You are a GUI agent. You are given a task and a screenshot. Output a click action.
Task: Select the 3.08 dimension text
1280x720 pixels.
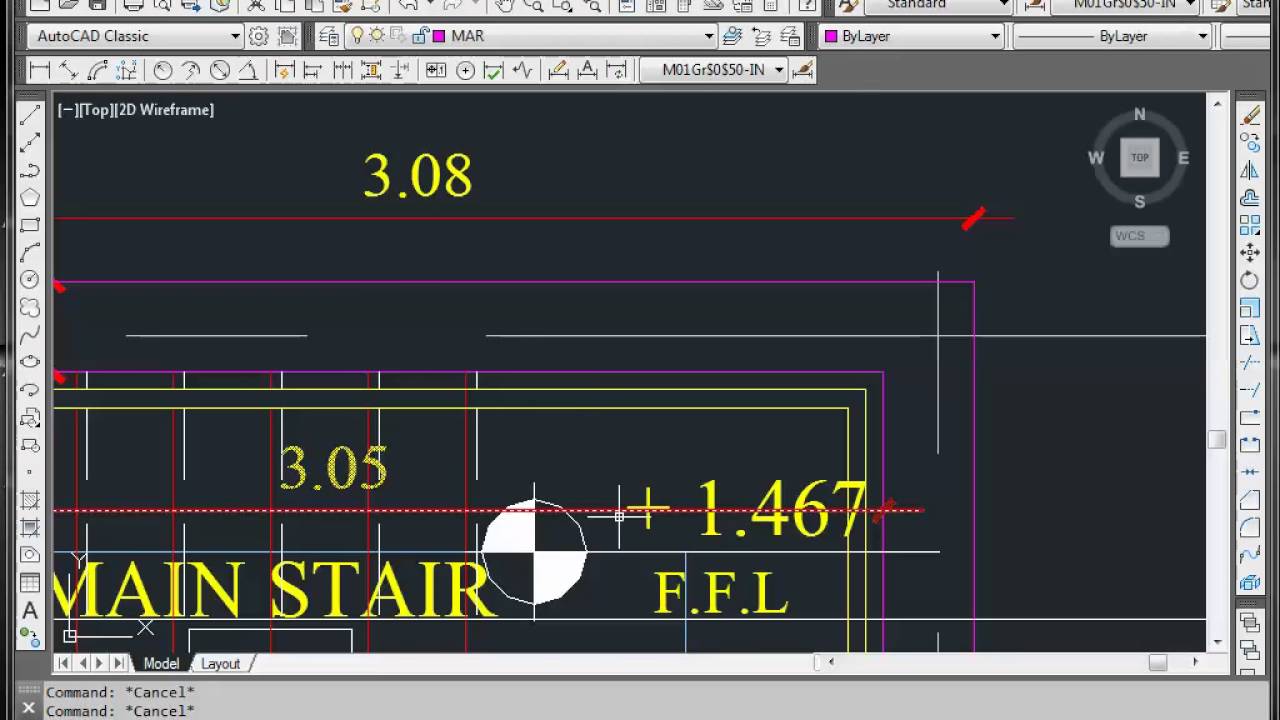(417, 176)
